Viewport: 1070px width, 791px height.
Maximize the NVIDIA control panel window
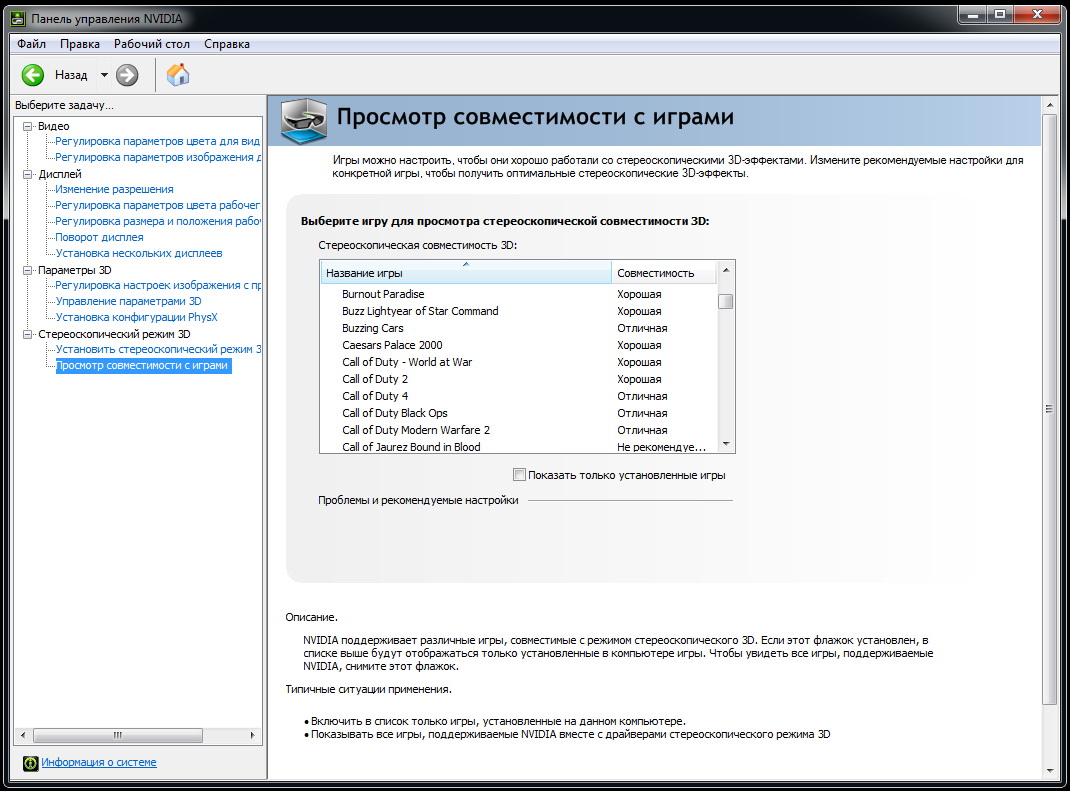pos(1000,14)
